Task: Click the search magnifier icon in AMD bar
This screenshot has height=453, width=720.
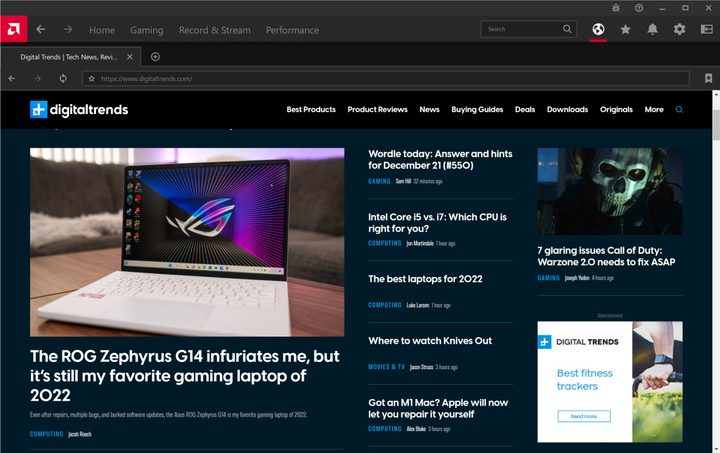Action: pyautogui.click(x=567, y=29)
